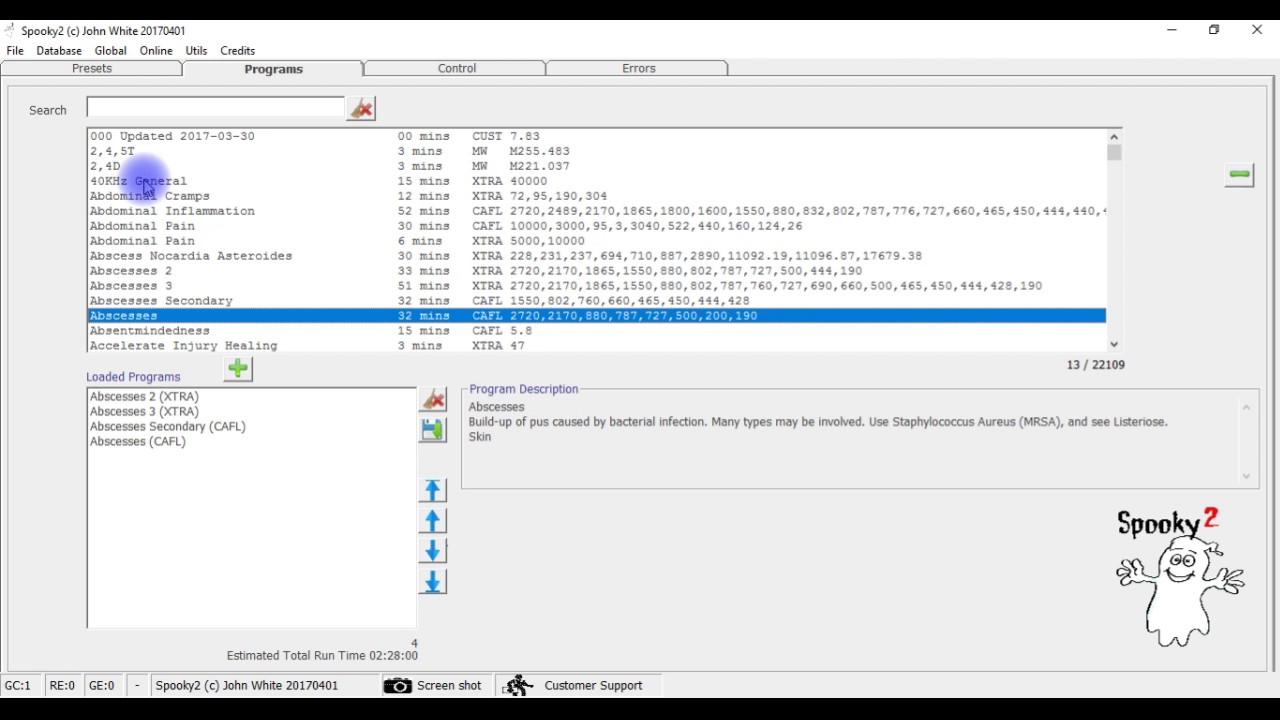This screenshot has width=1280, height=720.
Task: Click the green plus to add the program
Action: (x=238, y=369)
